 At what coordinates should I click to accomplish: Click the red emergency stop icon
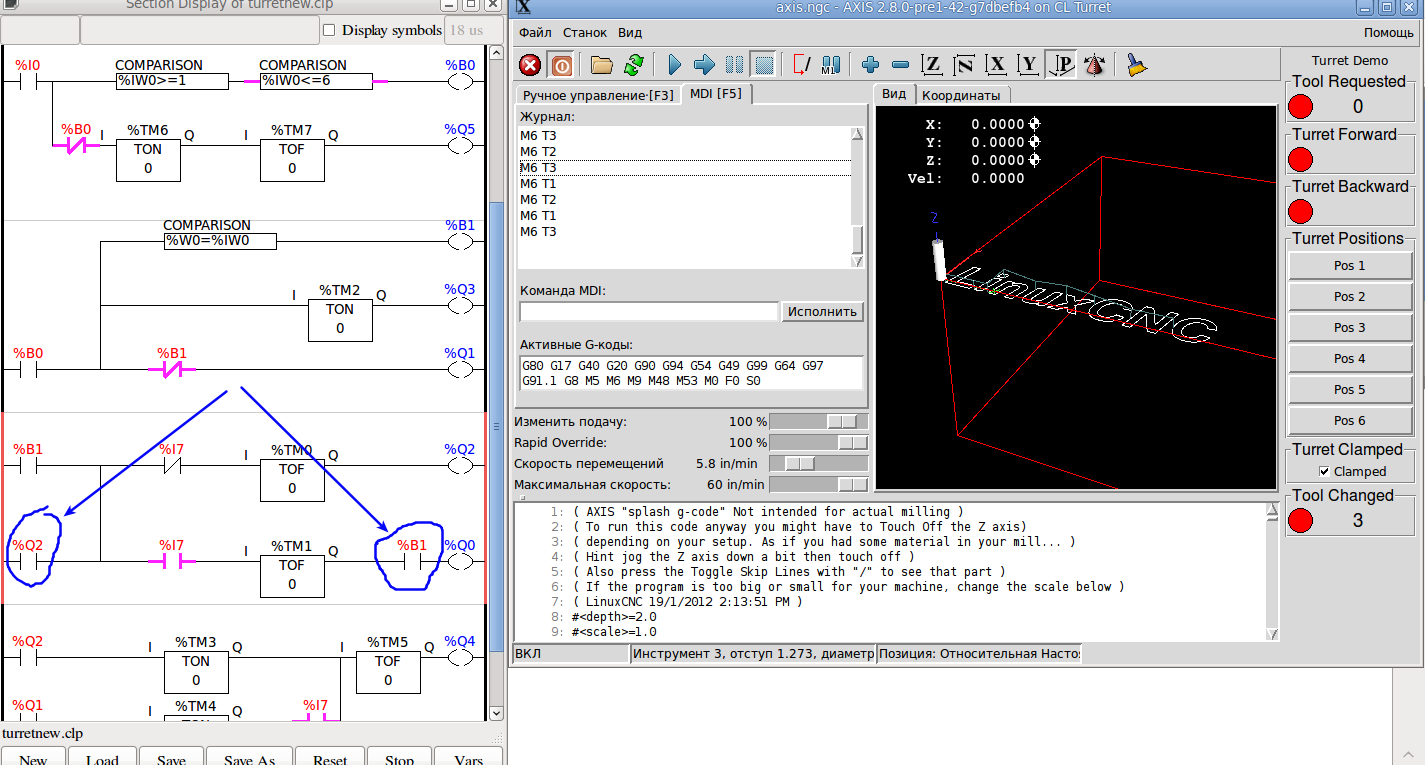(x=530, y=65)
